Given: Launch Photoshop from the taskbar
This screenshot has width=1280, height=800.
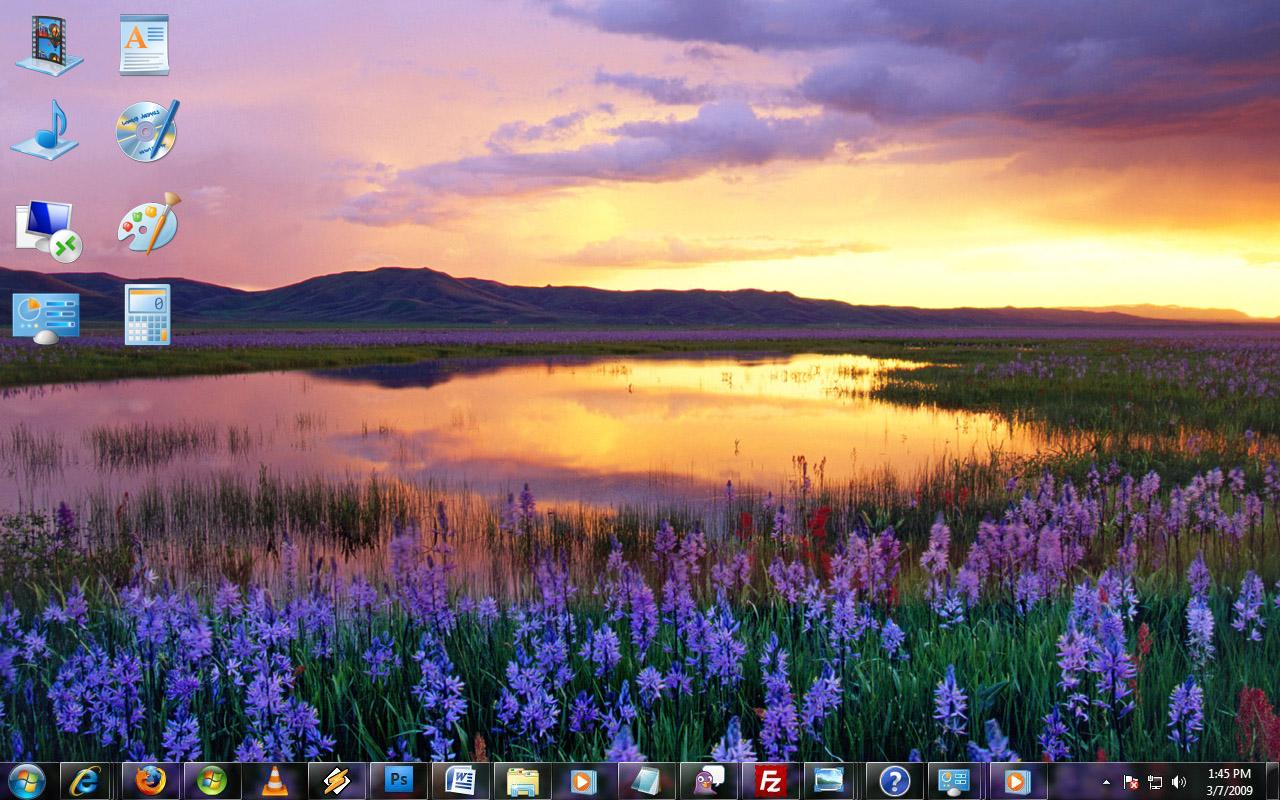Looking at the screenshot, I should click(x=398, y=781).
